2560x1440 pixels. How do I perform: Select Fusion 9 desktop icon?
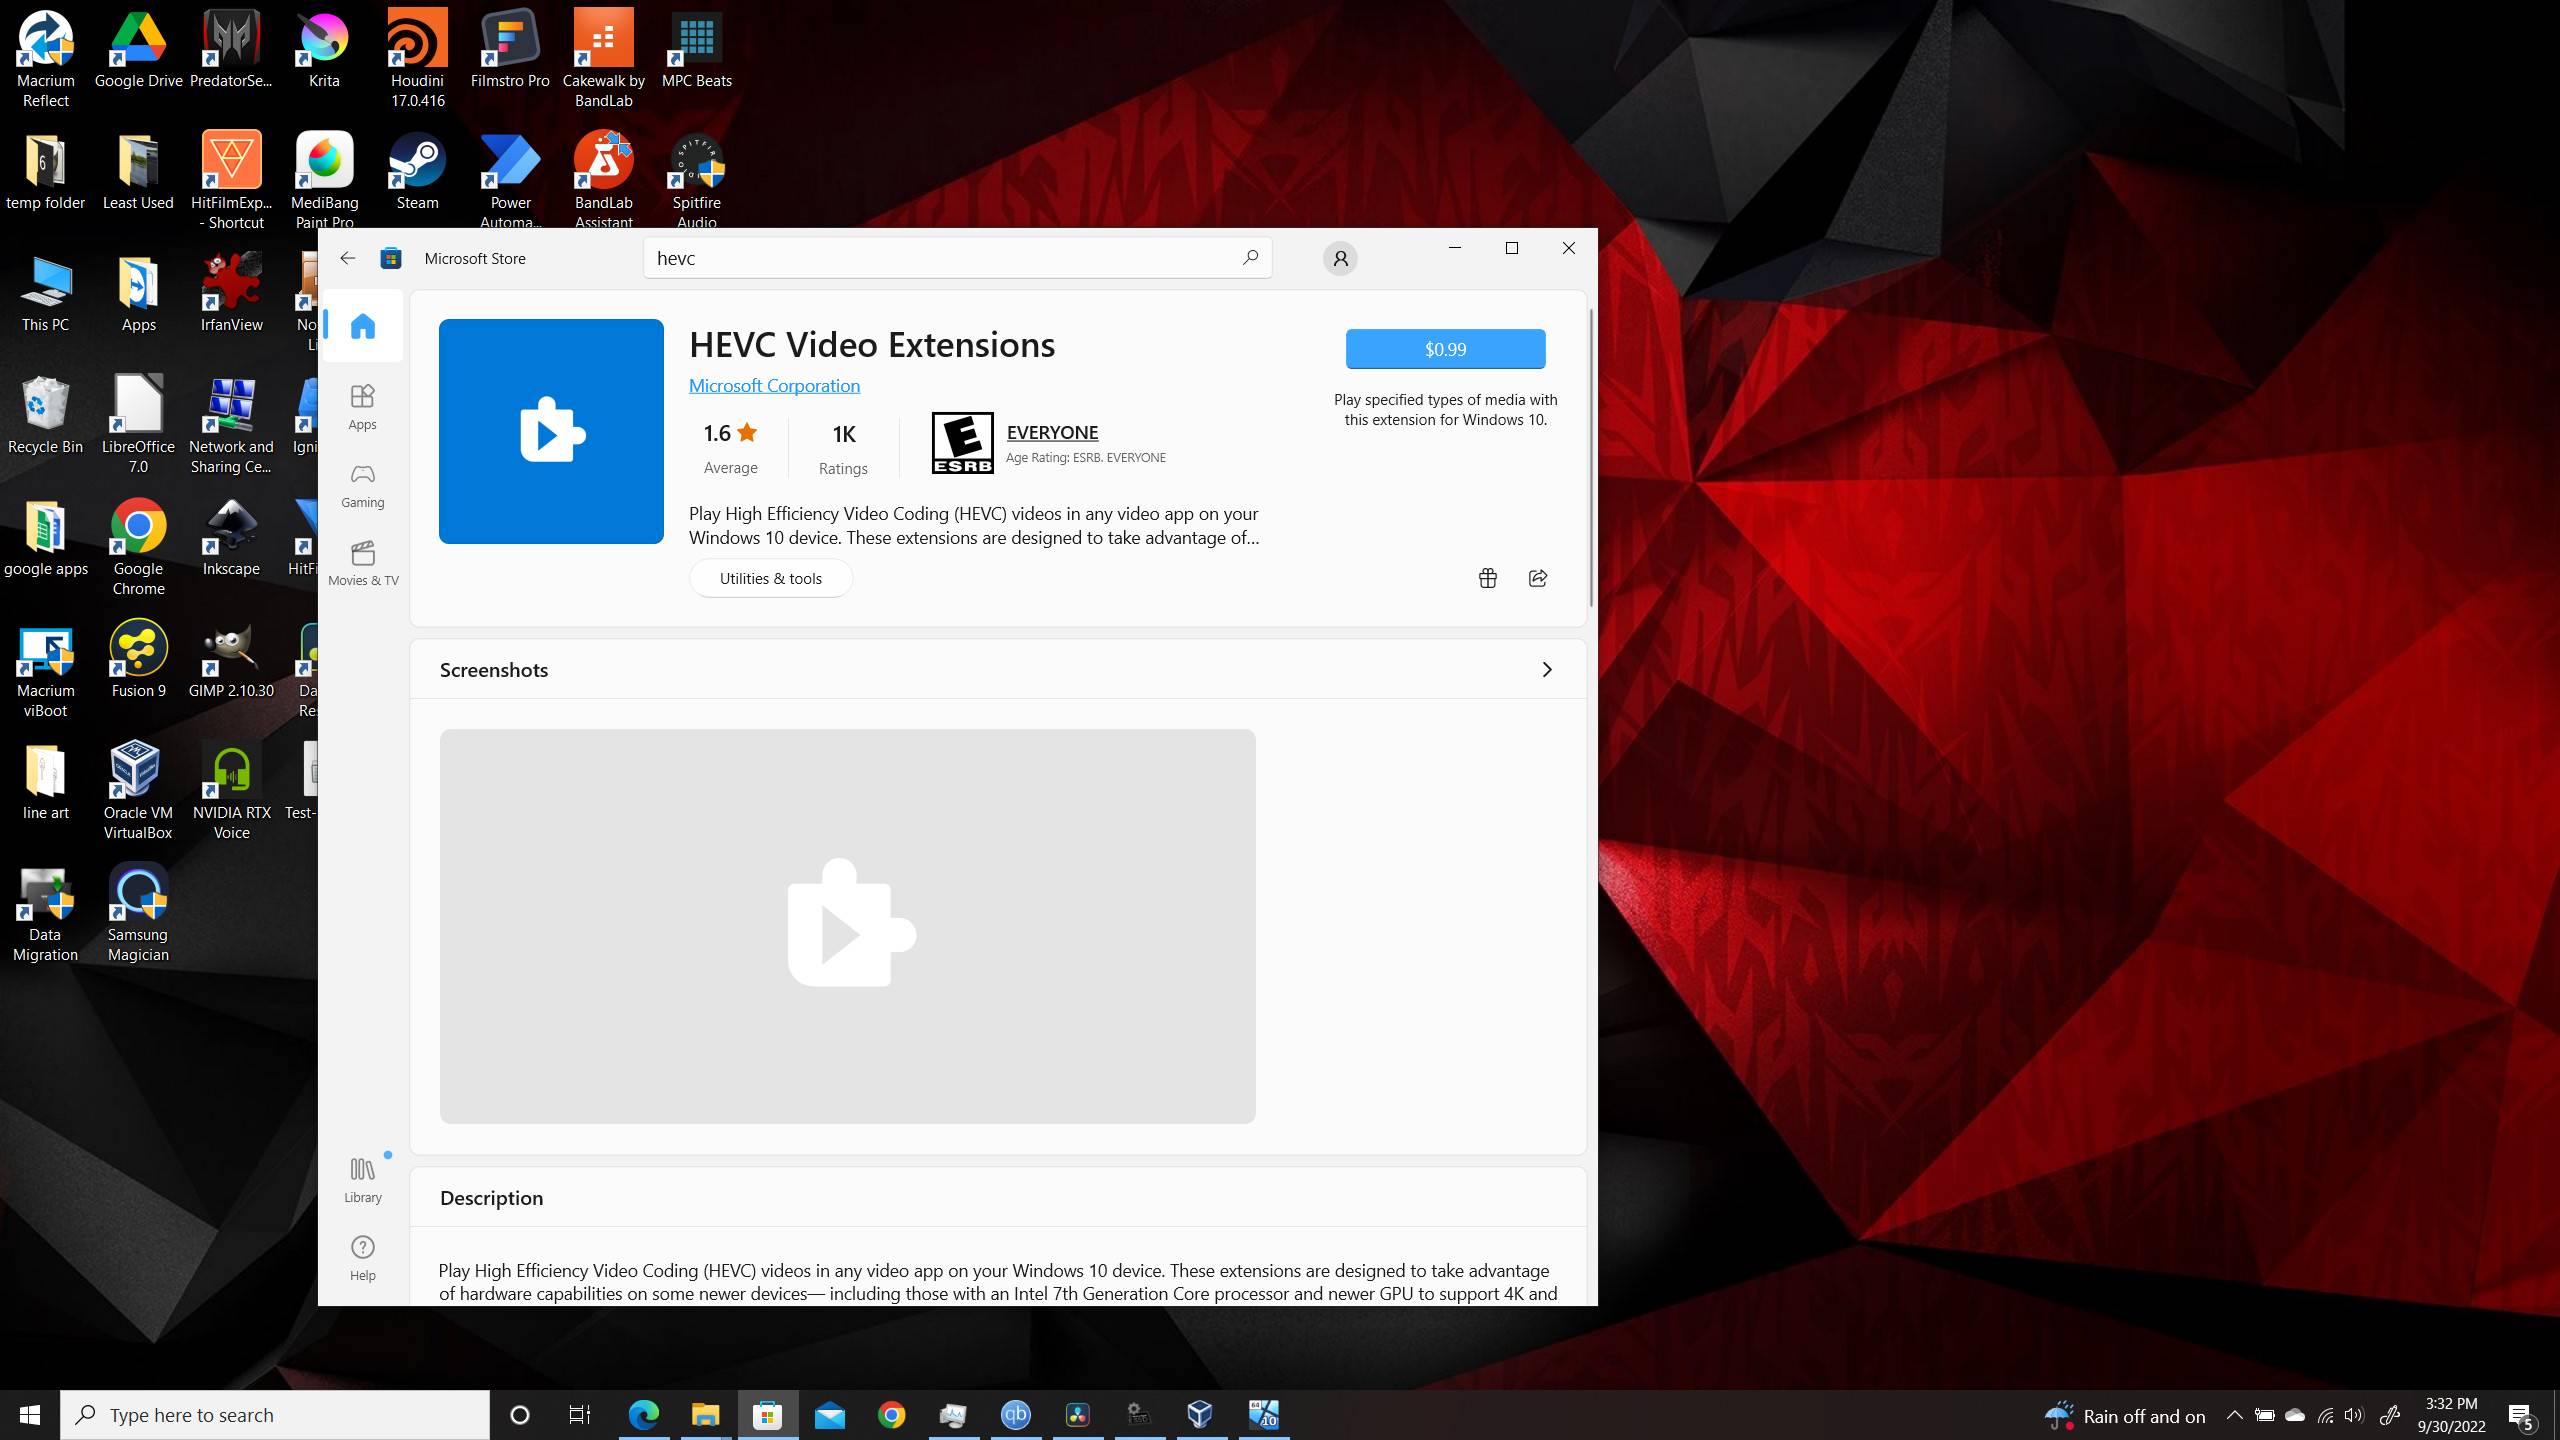[138, 660]
